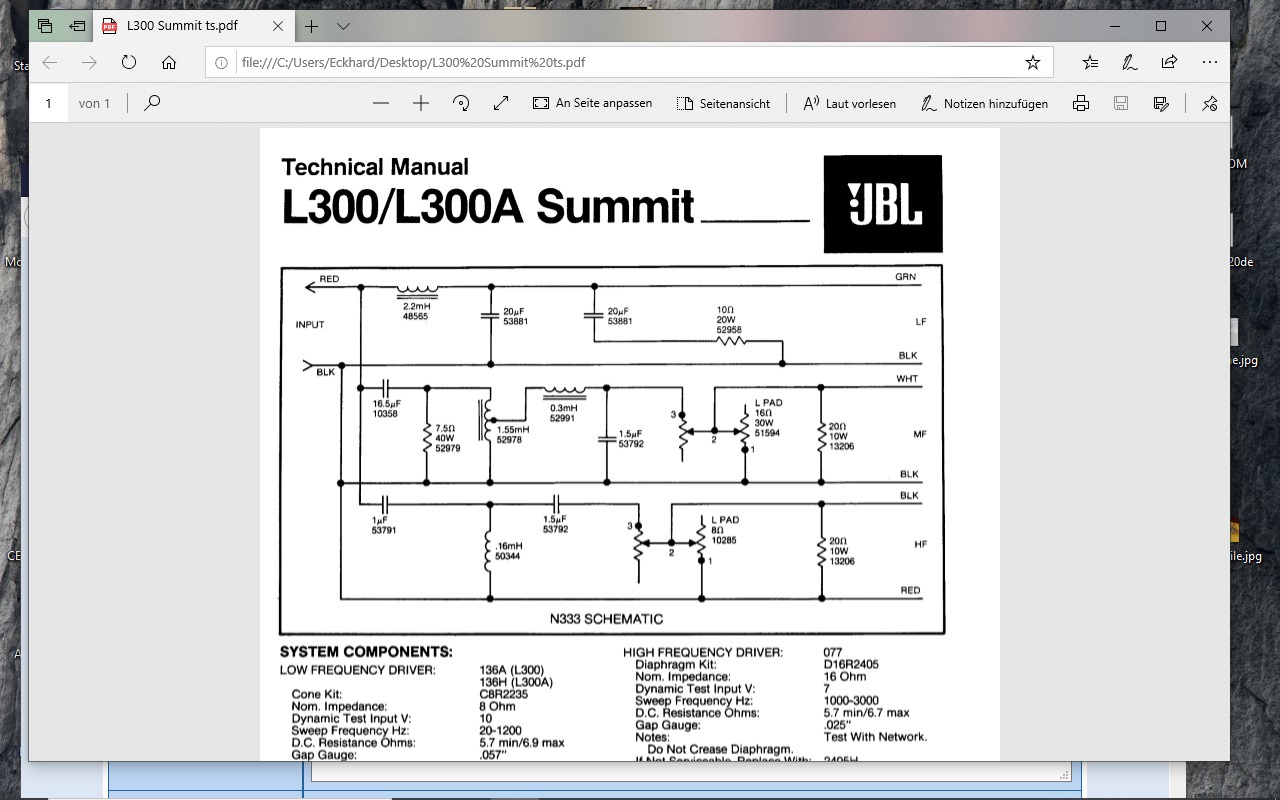Zoom out of the PDF
This screenshot has height=800, width=1280.
[x=380, y=103]
